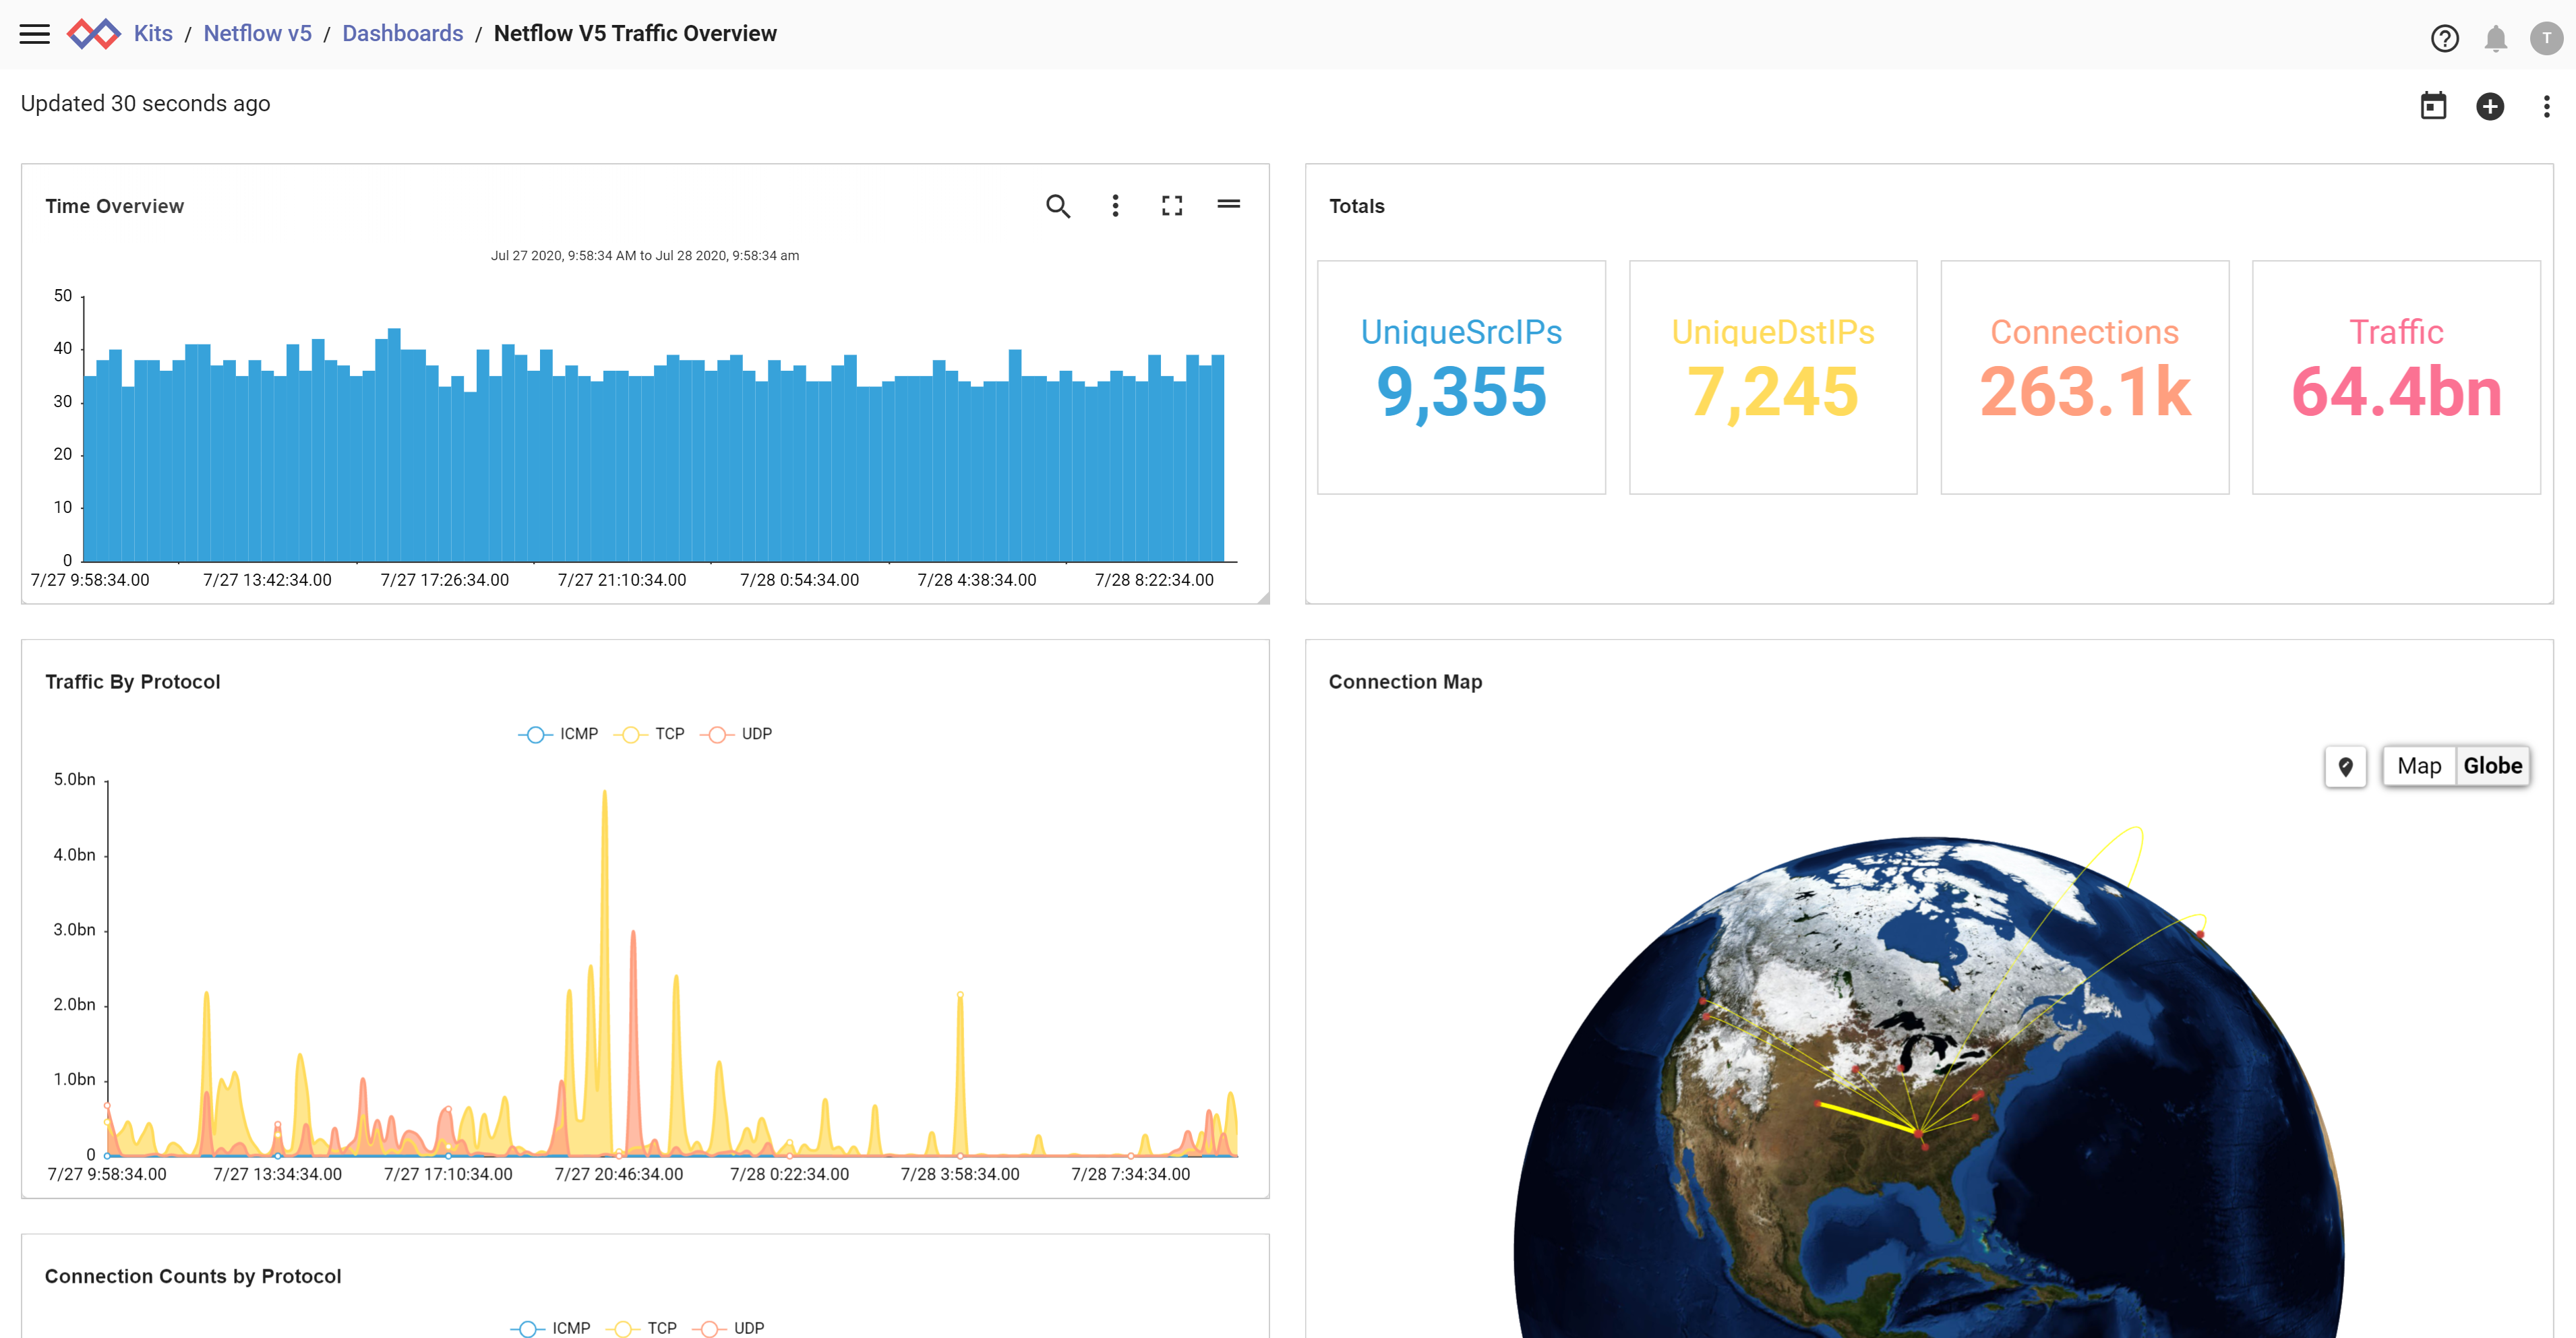Add a new tile with plus icon

pyautogui.click(x=2489, y=106)
